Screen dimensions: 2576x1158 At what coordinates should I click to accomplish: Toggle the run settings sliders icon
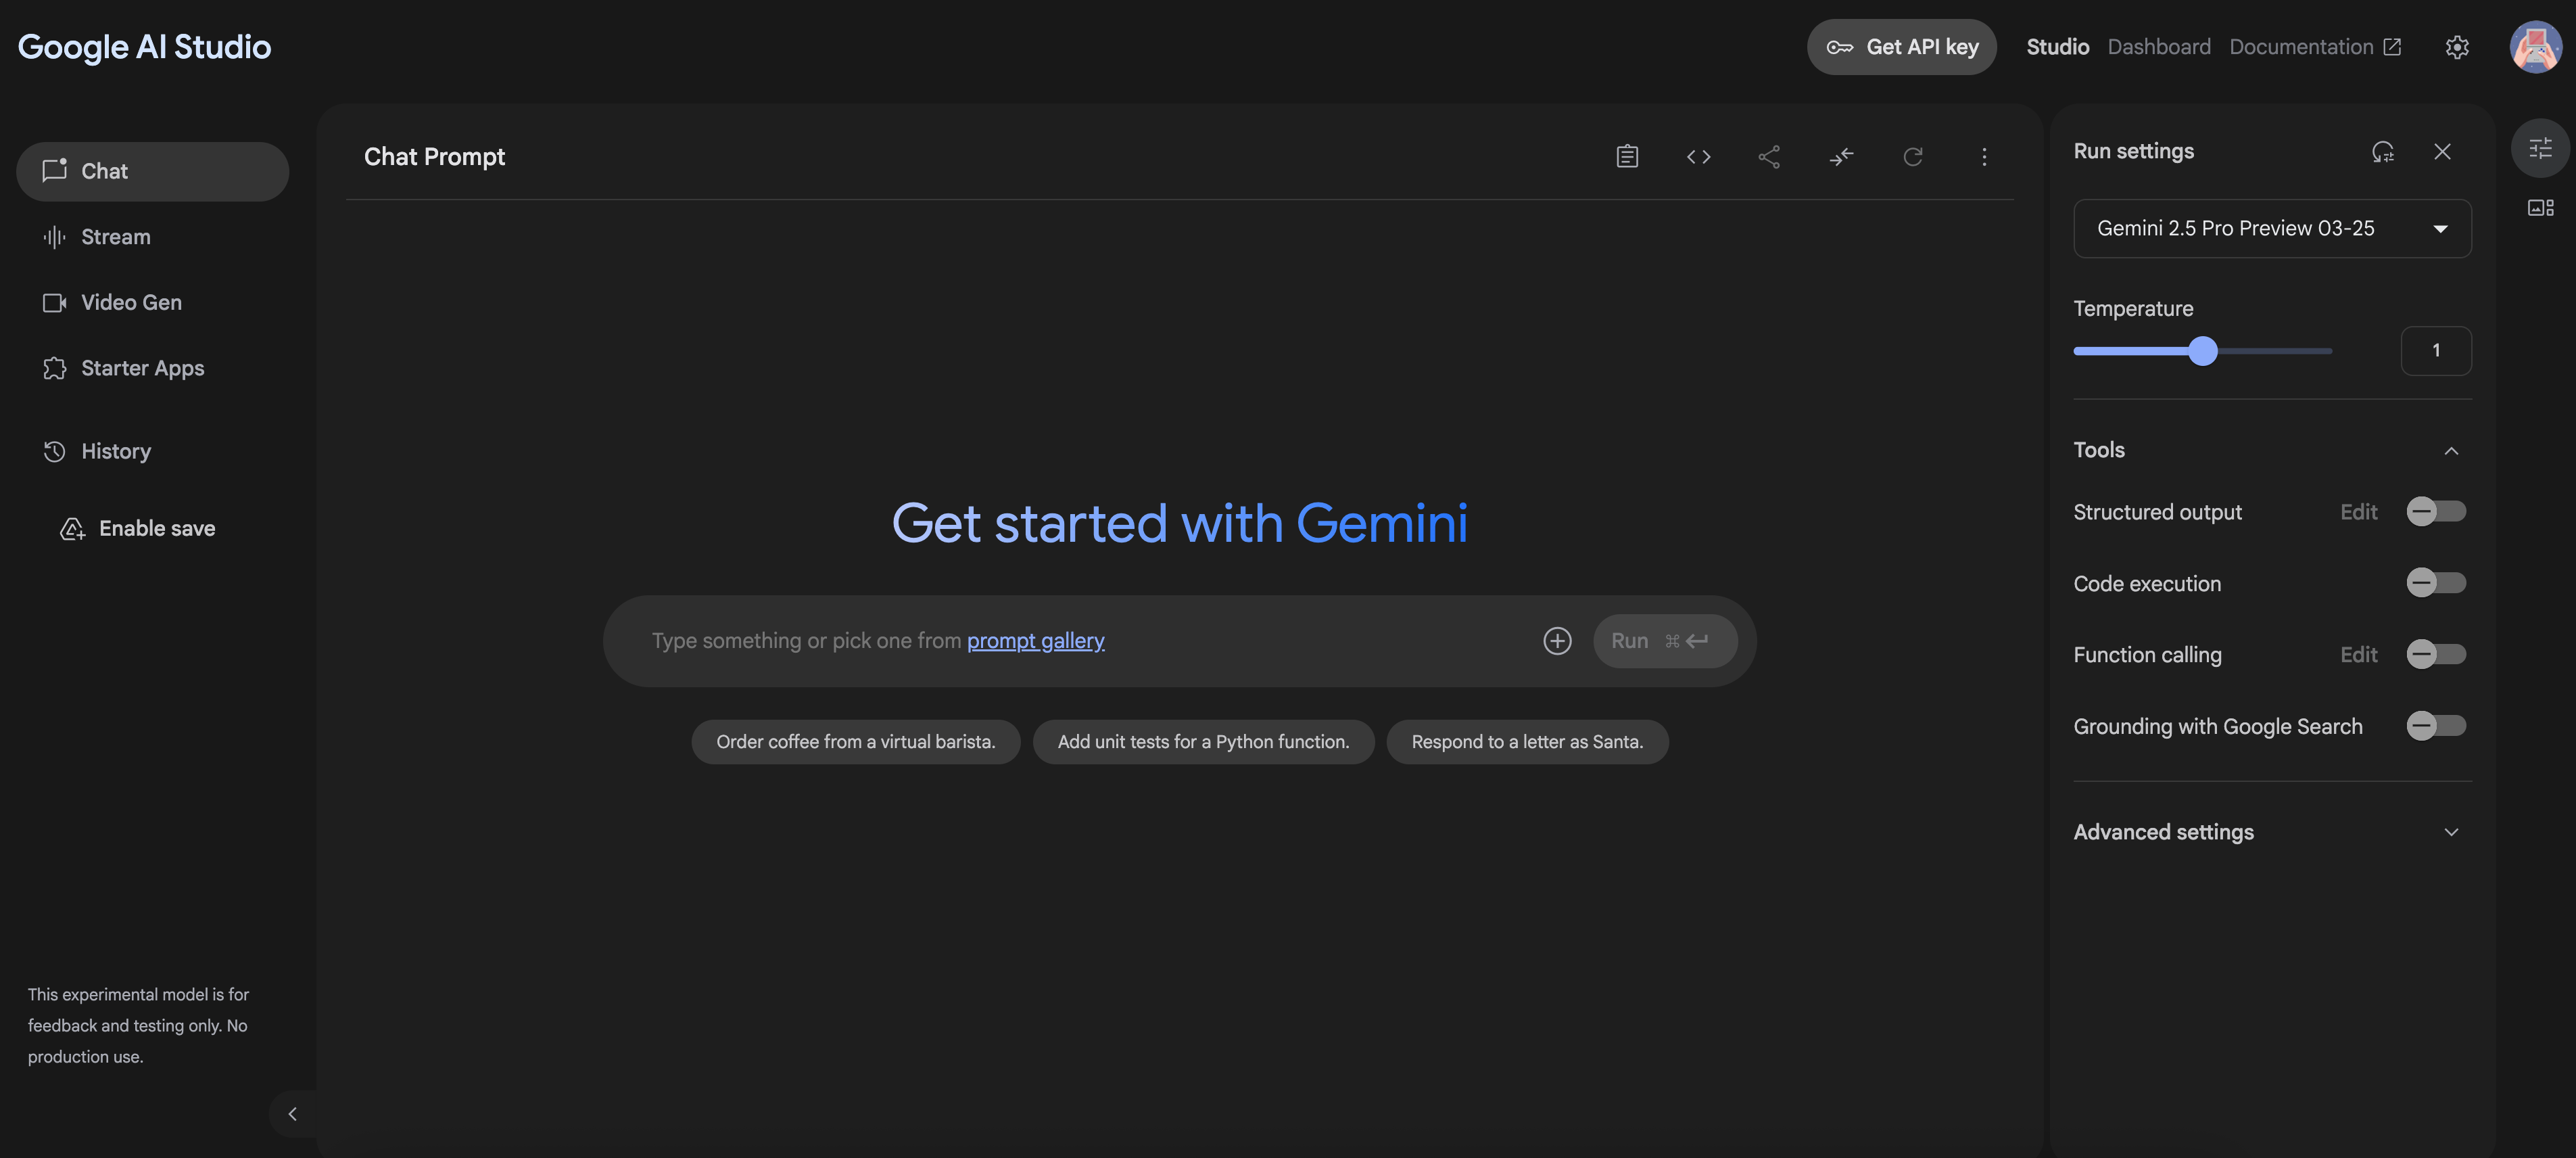click(x=2540, y=148)
